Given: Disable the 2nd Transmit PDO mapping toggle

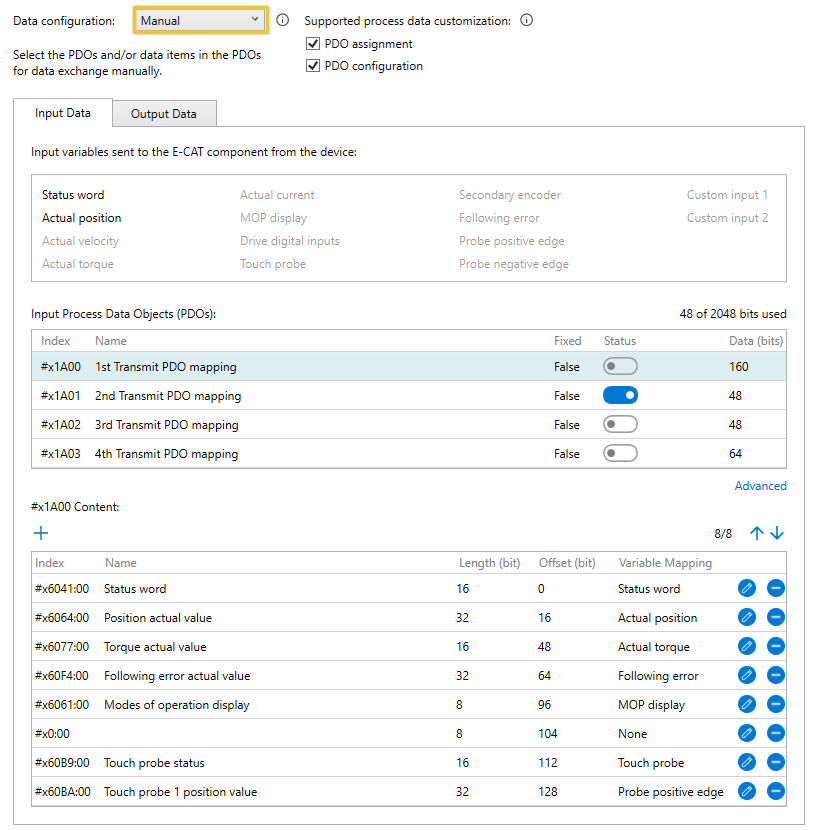Looking at the screenshot, I should coord(620,396).
